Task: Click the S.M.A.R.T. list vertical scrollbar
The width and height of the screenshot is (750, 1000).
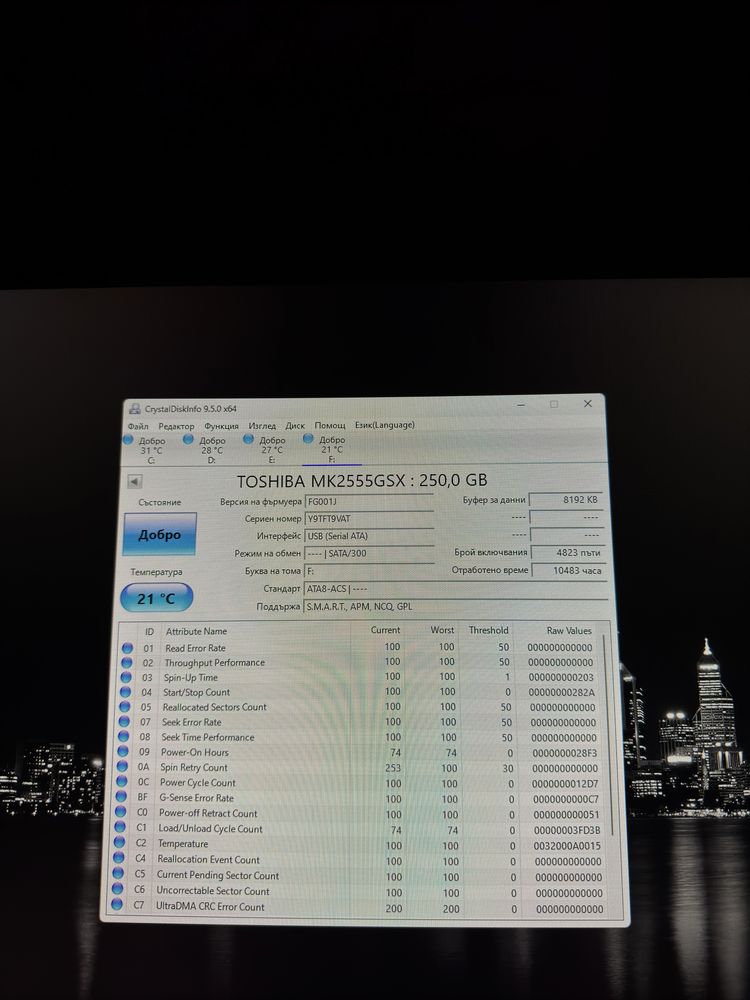Action: [x=608, y=733]
